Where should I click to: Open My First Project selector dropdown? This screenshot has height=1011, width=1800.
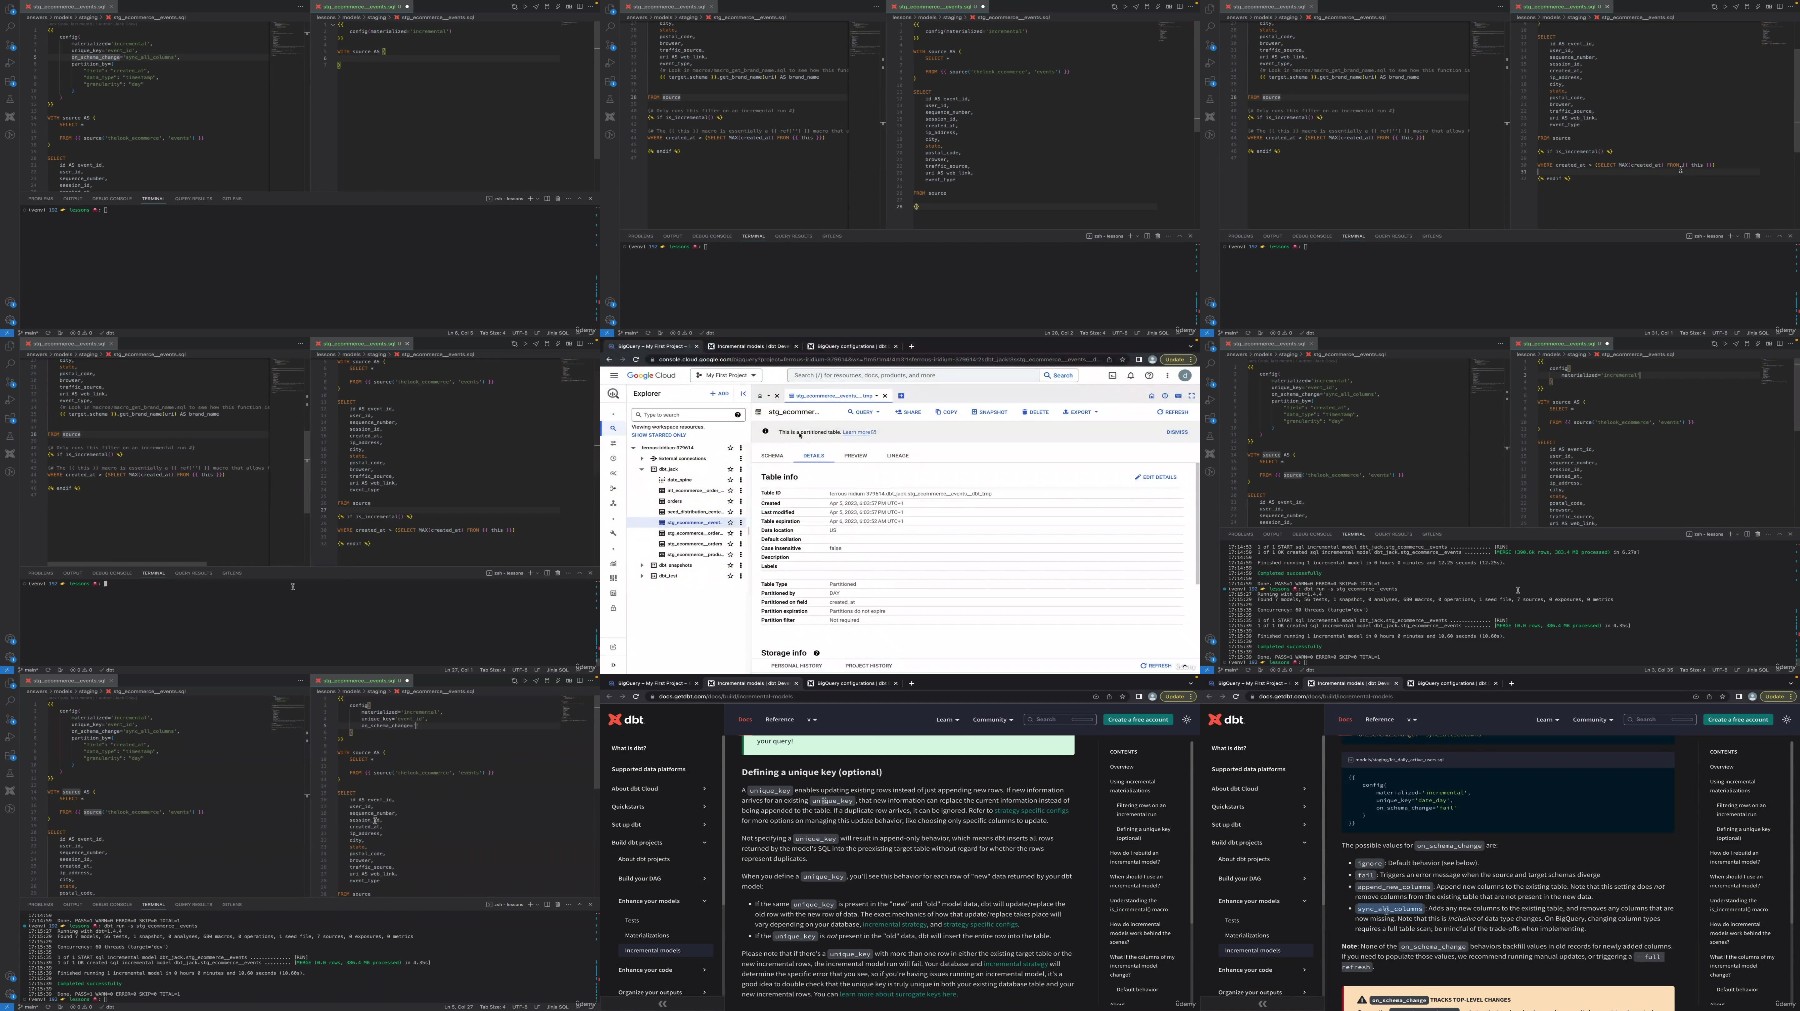click(726, 375)
